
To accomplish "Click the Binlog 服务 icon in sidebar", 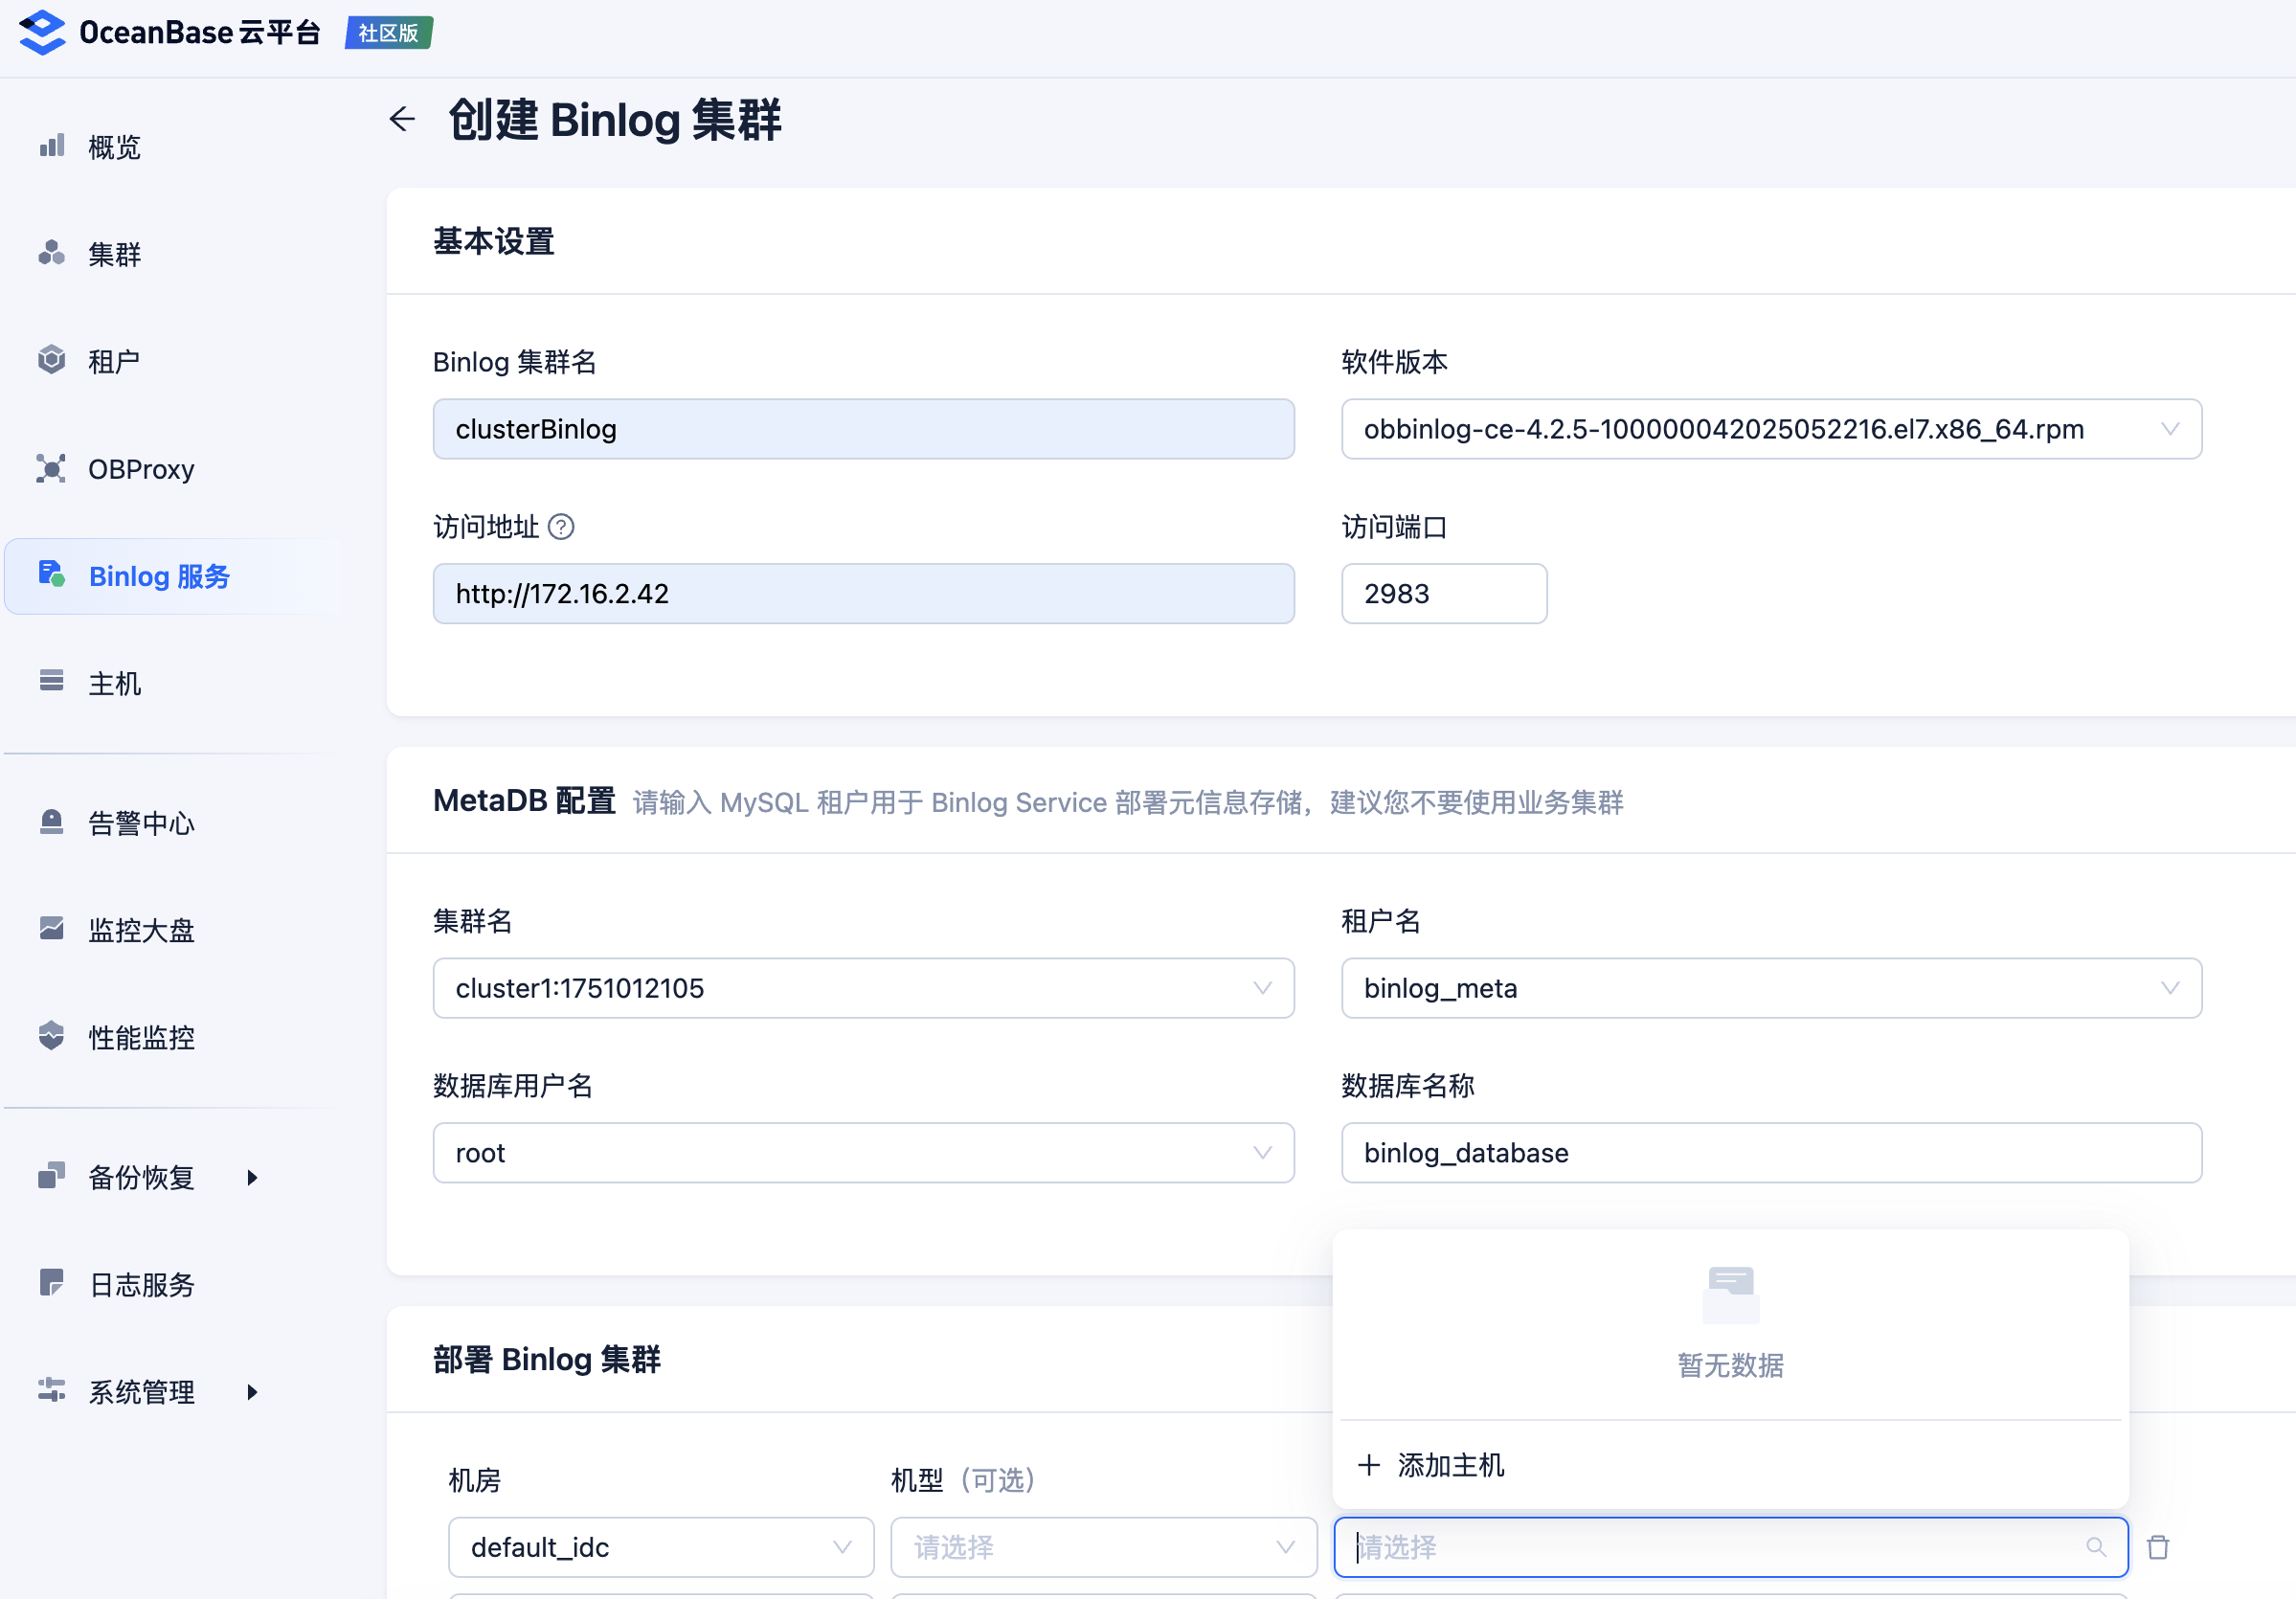I will (52, 574).
